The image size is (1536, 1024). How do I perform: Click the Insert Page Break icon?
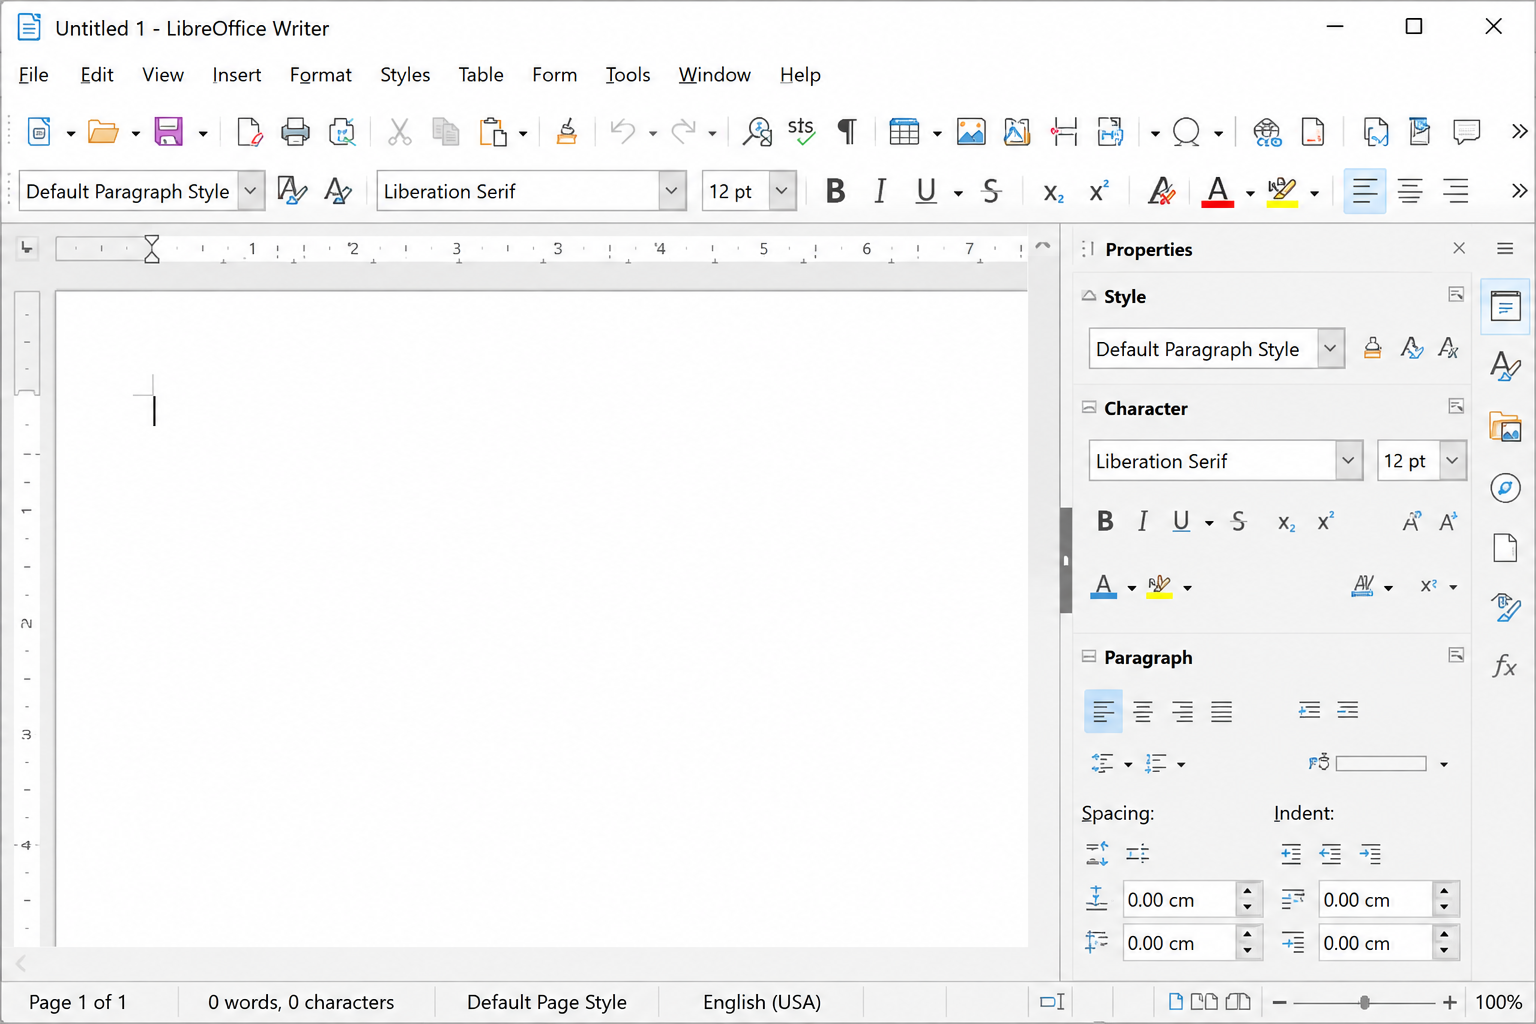click(1064, 132)
